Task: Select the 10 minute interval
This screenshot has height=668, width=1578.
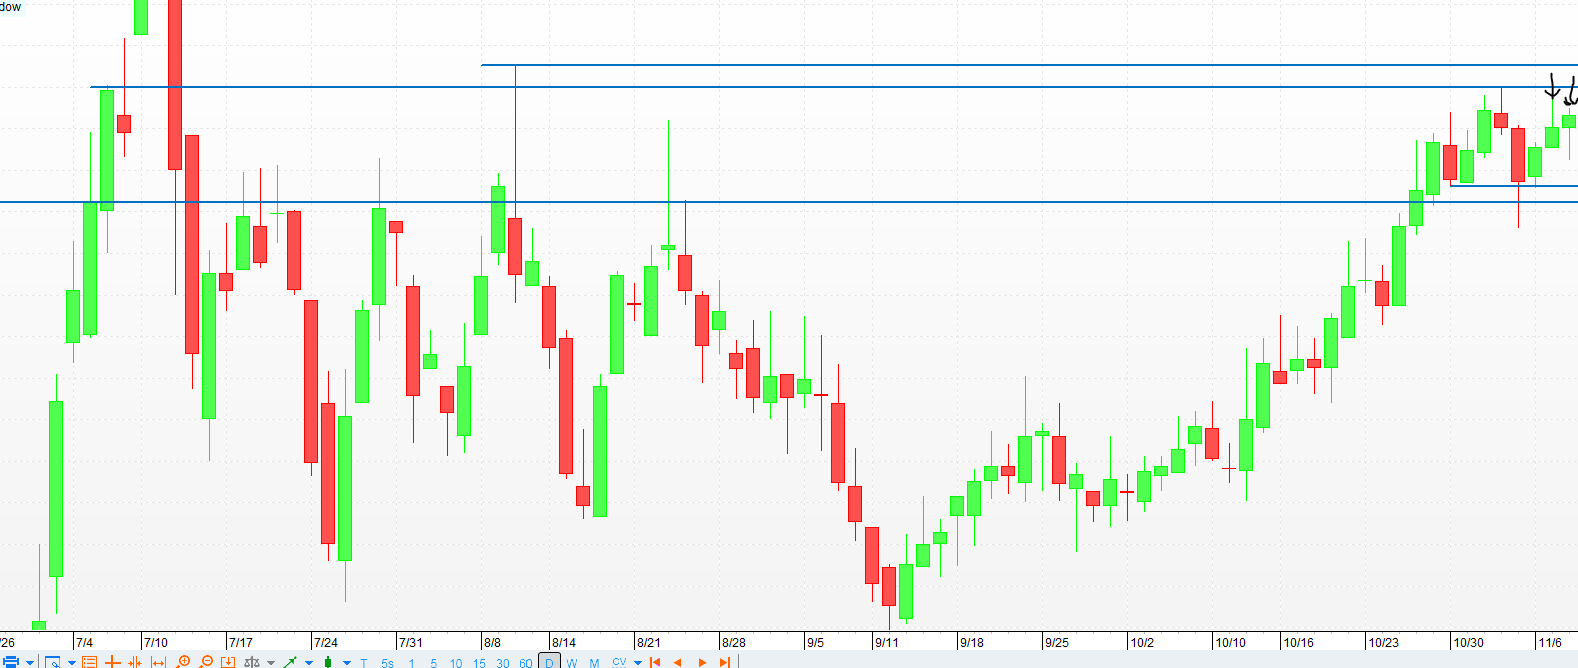Action: 456,663
